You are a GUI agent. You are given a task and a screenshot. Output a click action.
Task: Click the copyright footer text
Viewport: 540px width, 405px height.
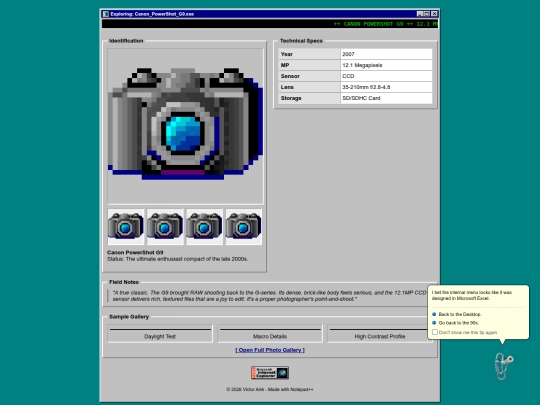tap(270, 390)
